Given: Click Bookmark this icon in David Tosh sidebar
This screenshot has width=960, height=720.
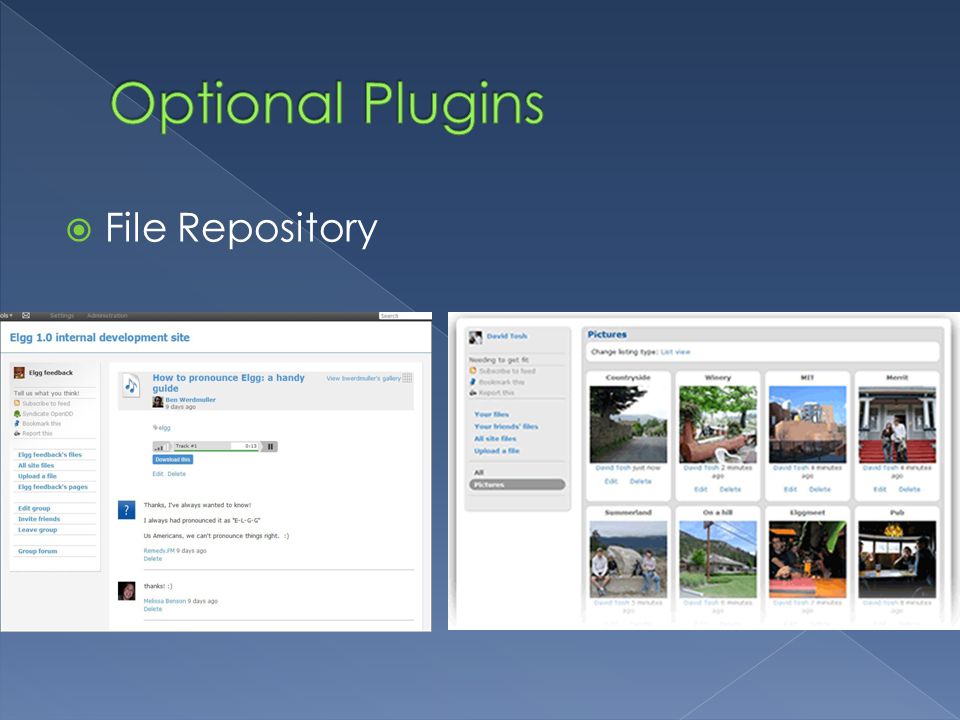Looking at the screenshot, I should click(473, 382).
